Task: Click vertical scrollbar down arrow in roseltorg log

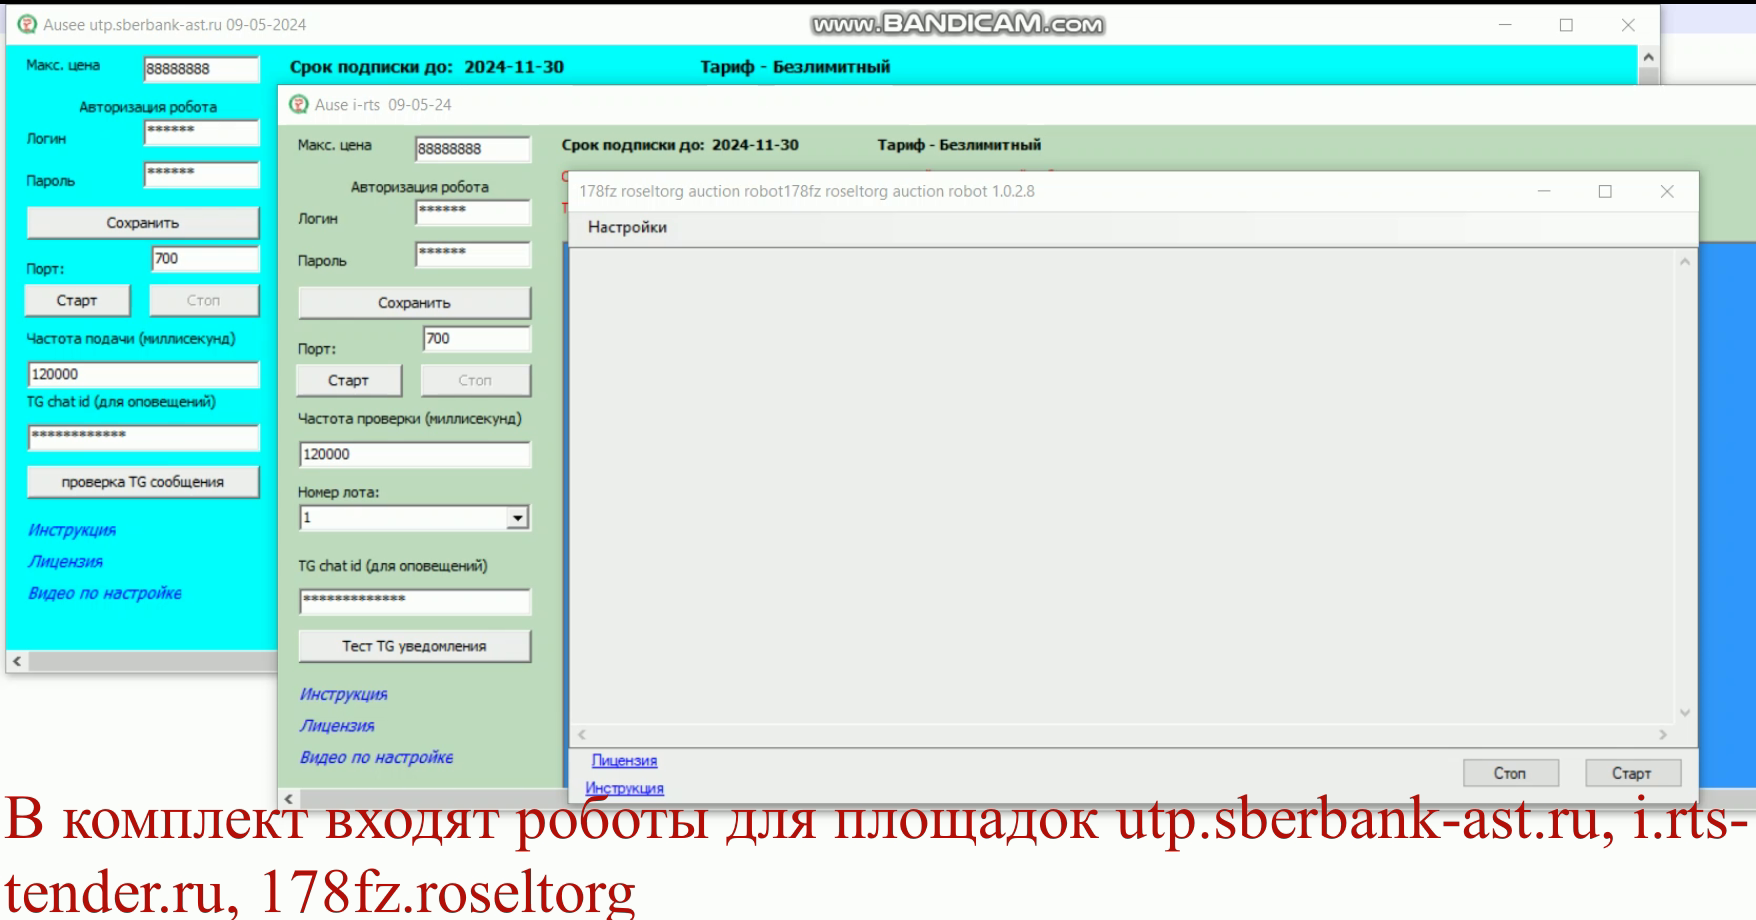Action: (x=1685, y=713)
